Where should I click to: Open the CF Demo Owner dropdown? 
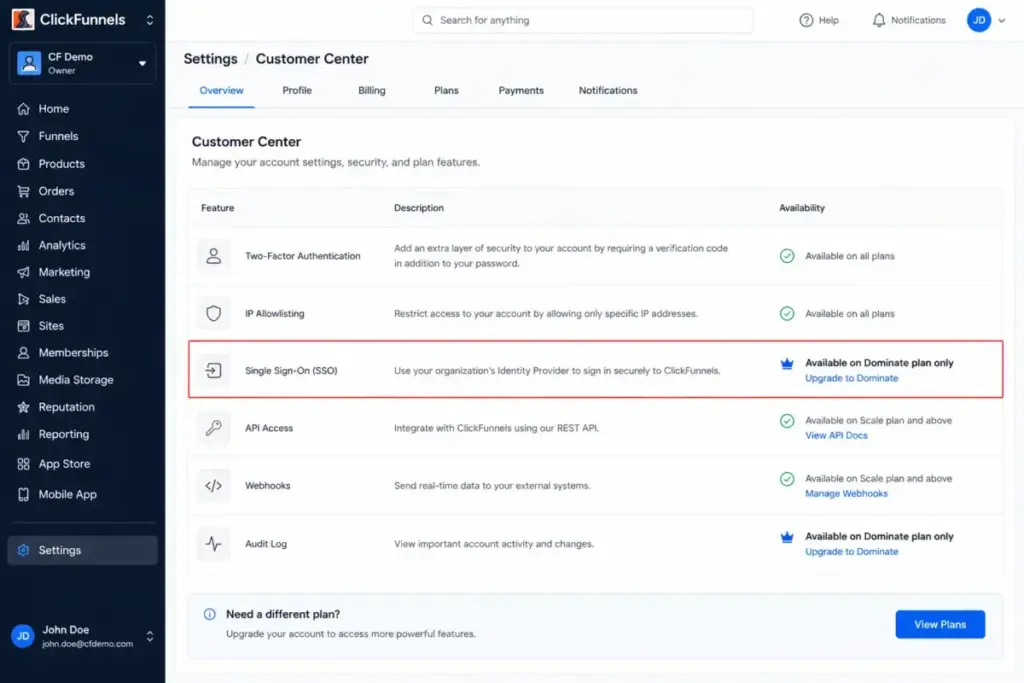82,63
